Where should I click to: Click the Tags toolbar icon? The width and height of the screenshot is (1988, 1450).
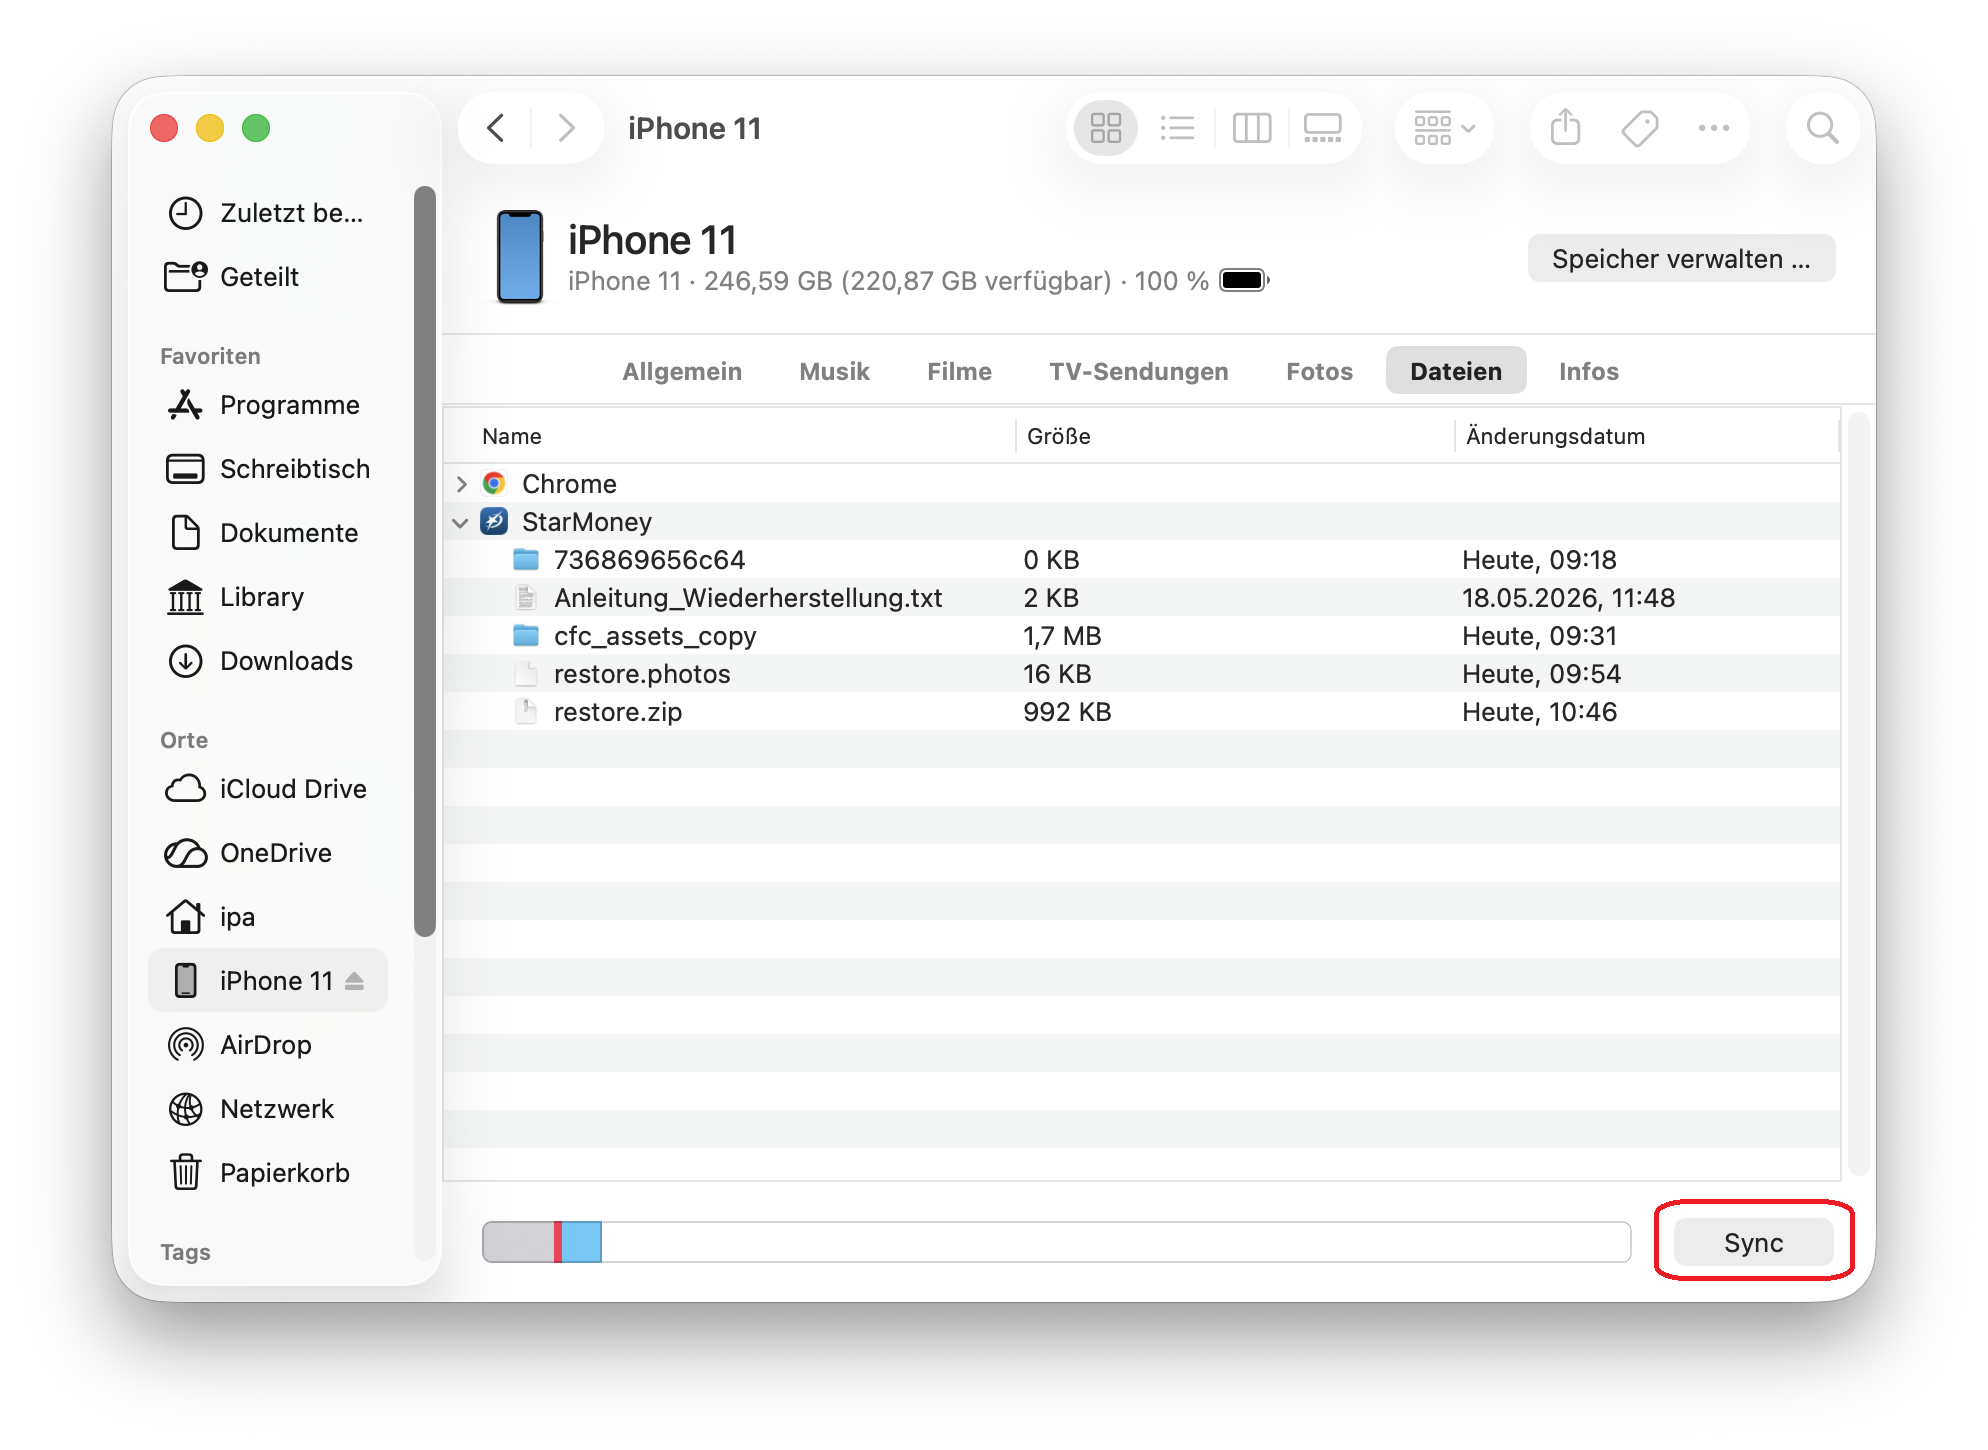point(1640,128)
